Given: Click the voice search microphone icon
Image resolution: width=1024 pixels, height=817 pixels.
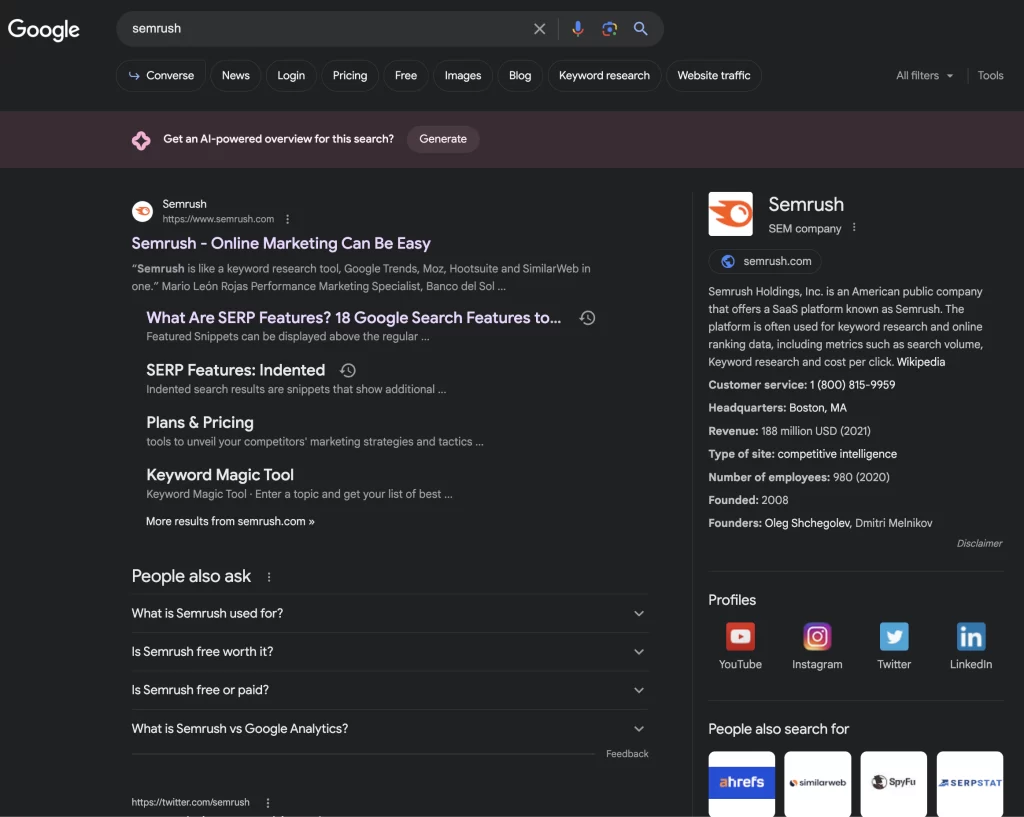Looking at the screenshot, I should [577, 29].
